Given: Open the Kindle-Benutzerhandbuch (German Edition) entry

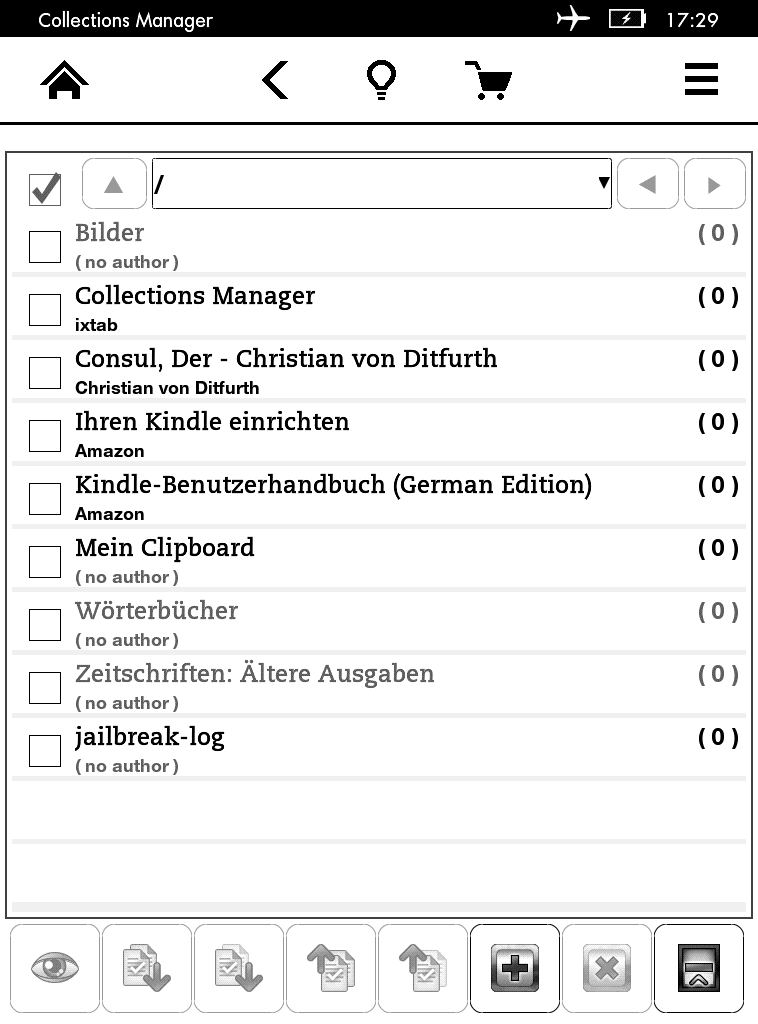Looking at the screenshot, I should (379, 498).
